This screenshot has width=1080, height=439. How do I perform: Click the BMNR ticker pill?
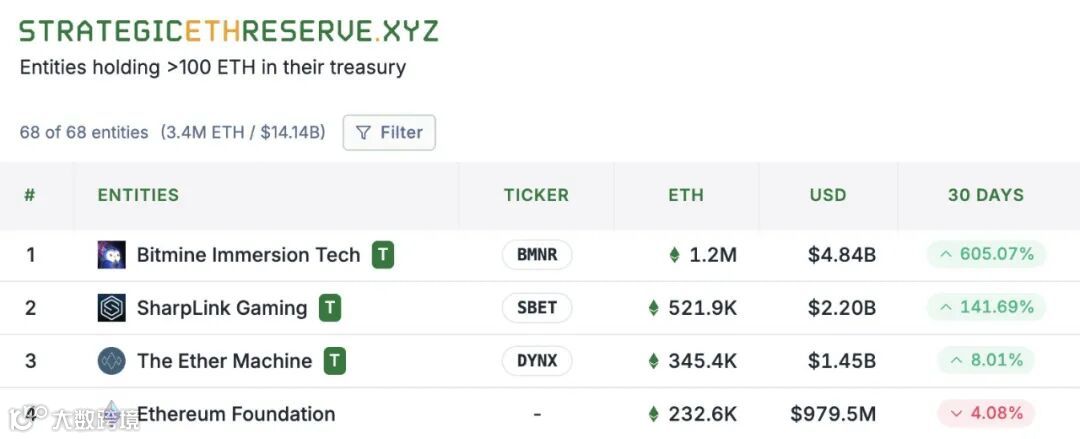point(537,255)
